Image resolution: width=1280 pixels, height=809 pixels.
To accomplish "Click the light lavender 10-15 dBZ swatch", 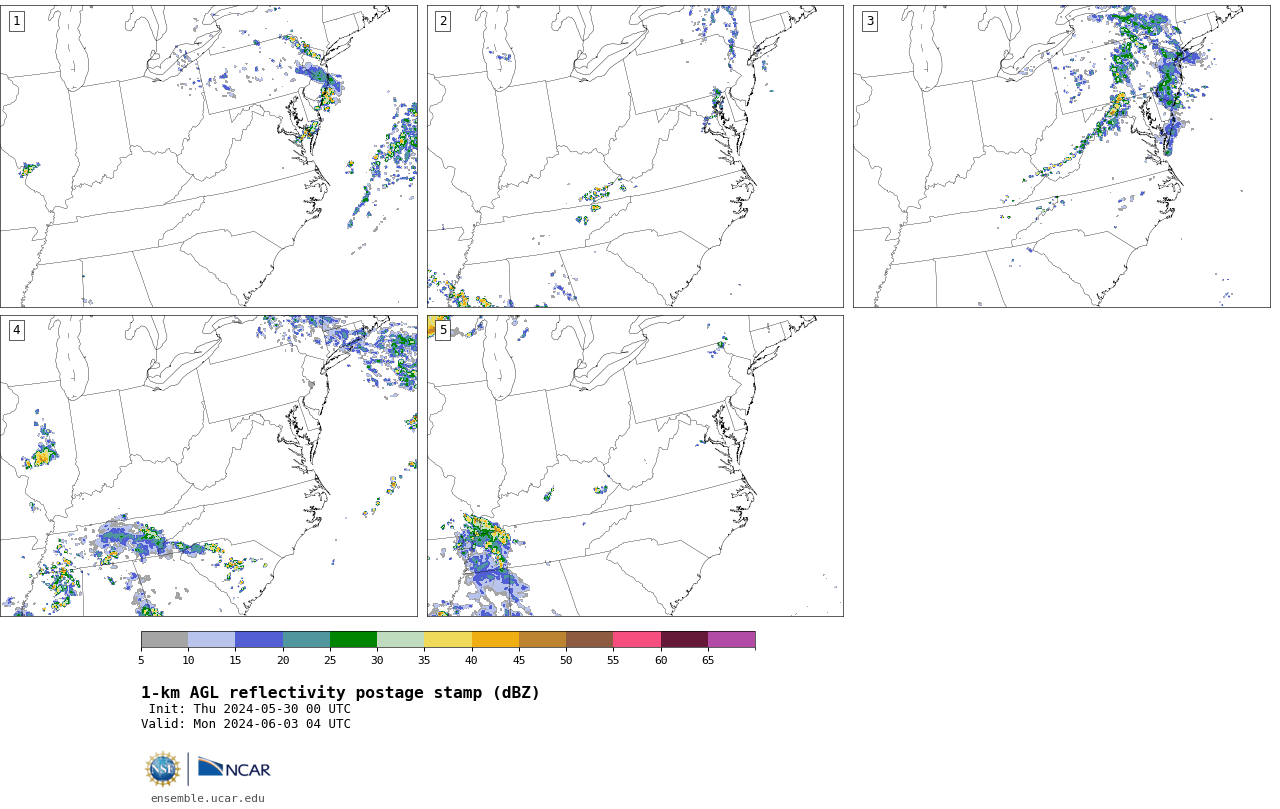I will tap(212, 640).
